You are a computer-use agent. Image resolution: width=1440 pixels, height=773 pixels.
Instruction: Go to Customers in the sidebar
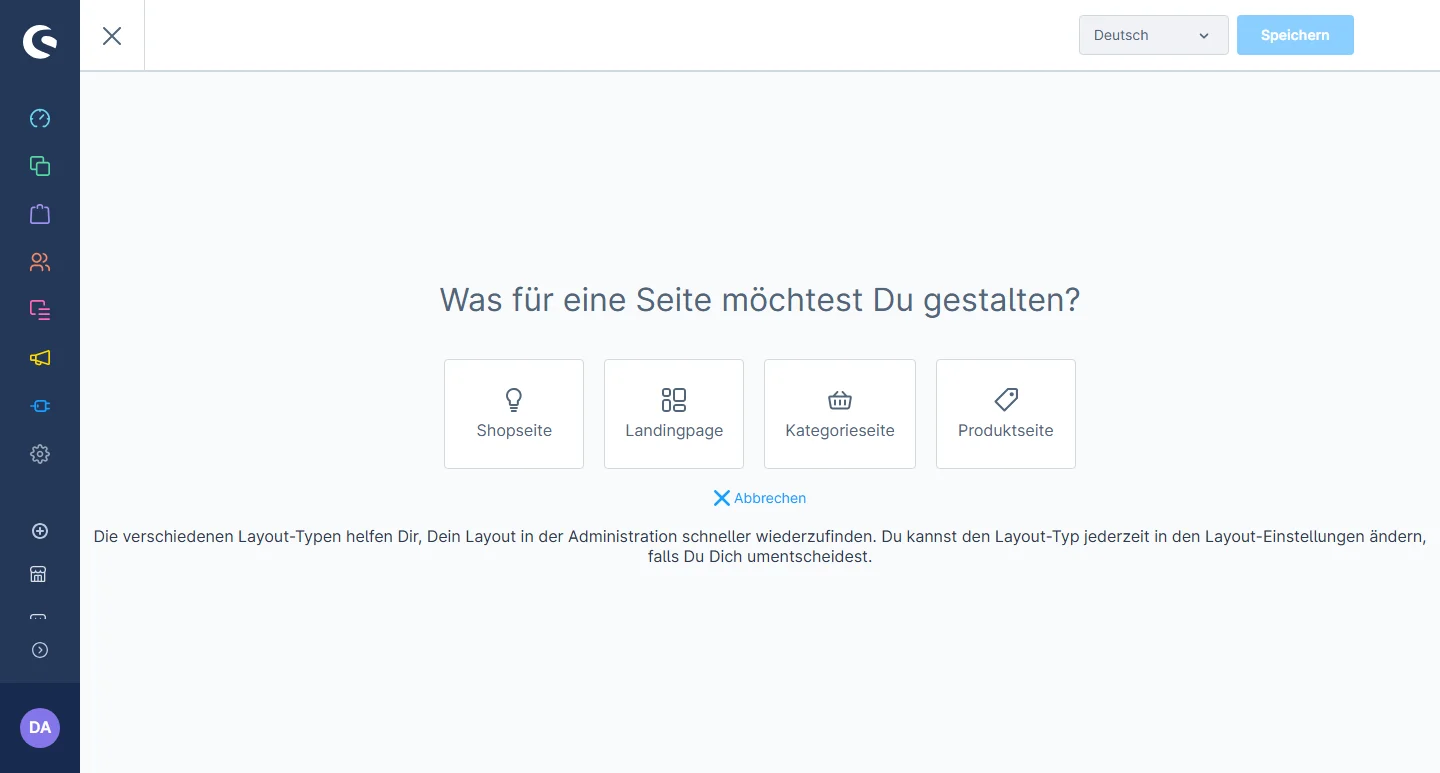(40, 262)
